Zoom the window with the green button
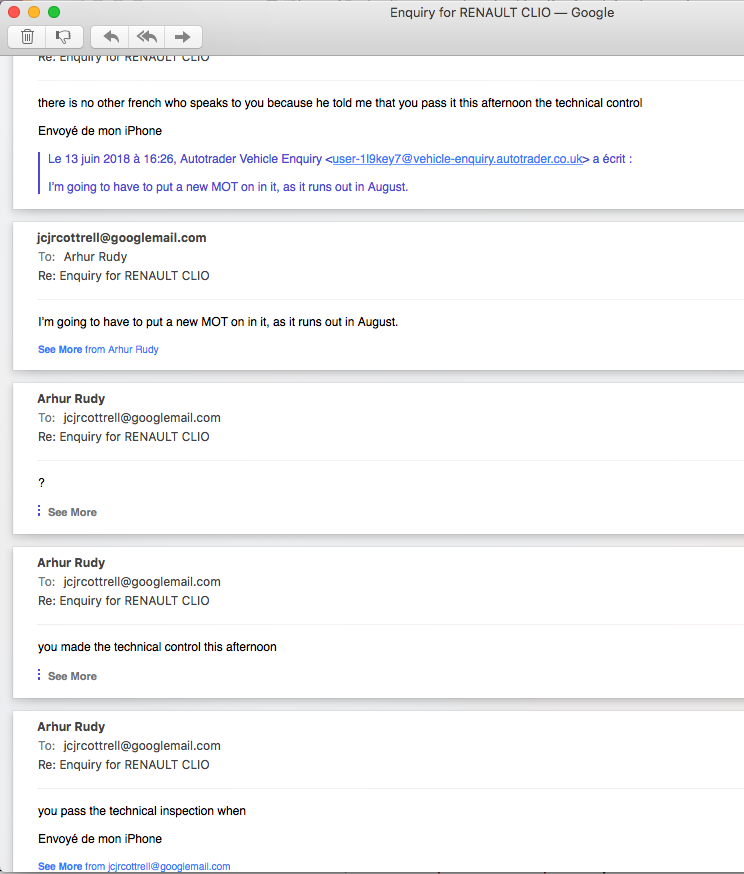This screenshot has width=744, height=874. click(x=54, y=12)
